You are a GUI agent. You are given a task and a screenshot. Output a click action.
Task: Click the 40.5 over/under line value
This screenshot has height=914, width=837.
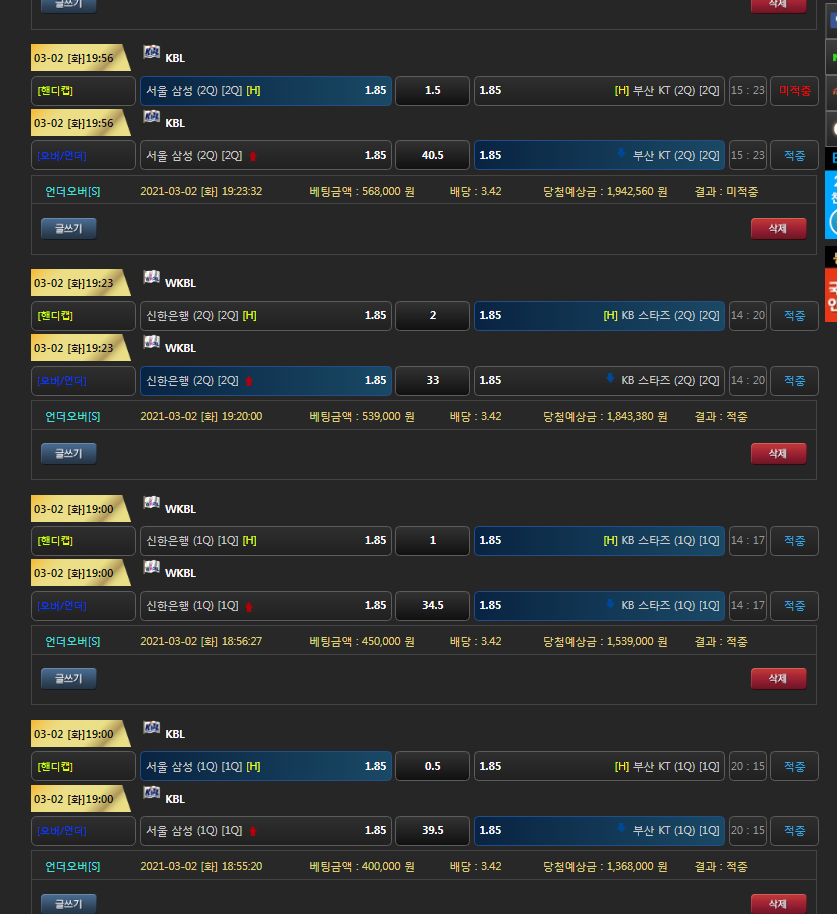[432, 156]
